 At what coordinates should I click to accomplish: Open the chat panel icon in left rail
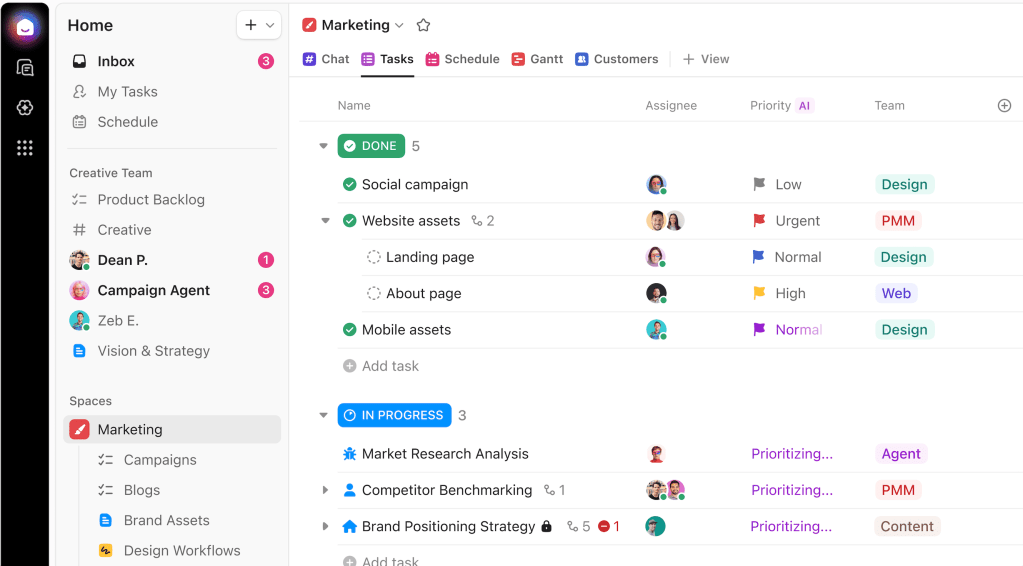pyautogui.click(x=25, y=68)
